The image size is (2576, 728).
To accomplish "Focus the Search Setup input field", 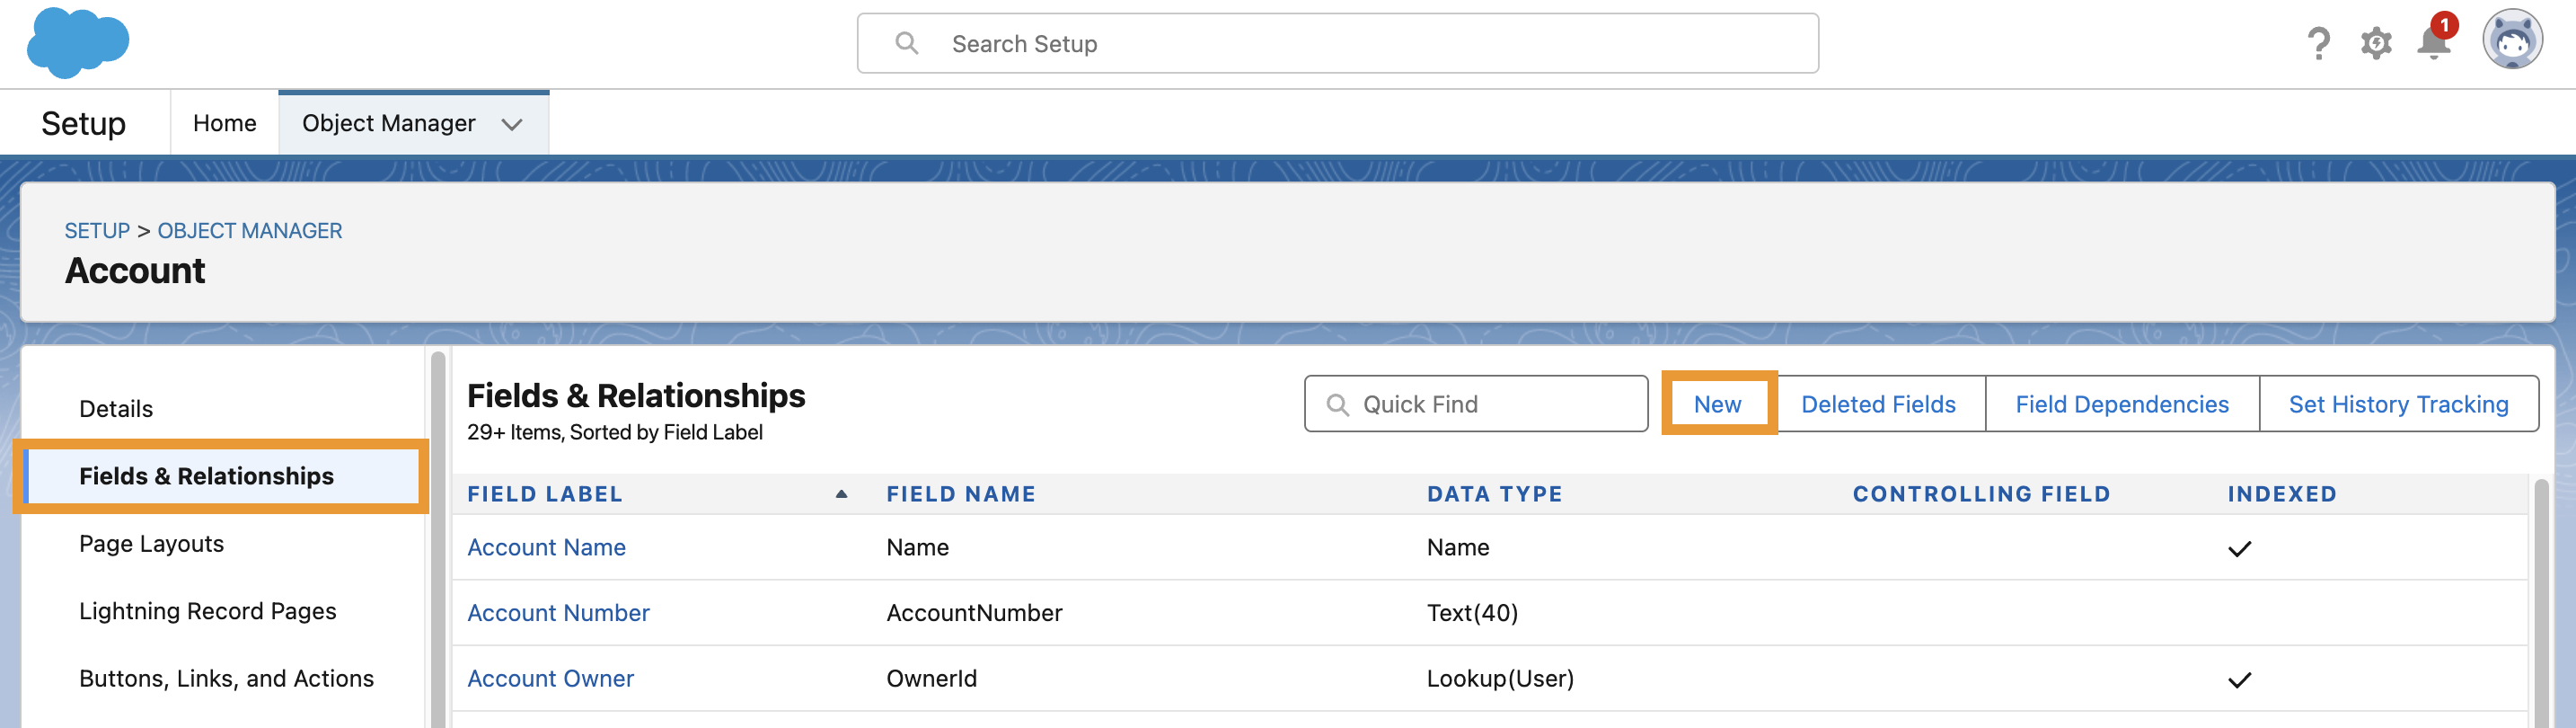I will click(1337, 43).
